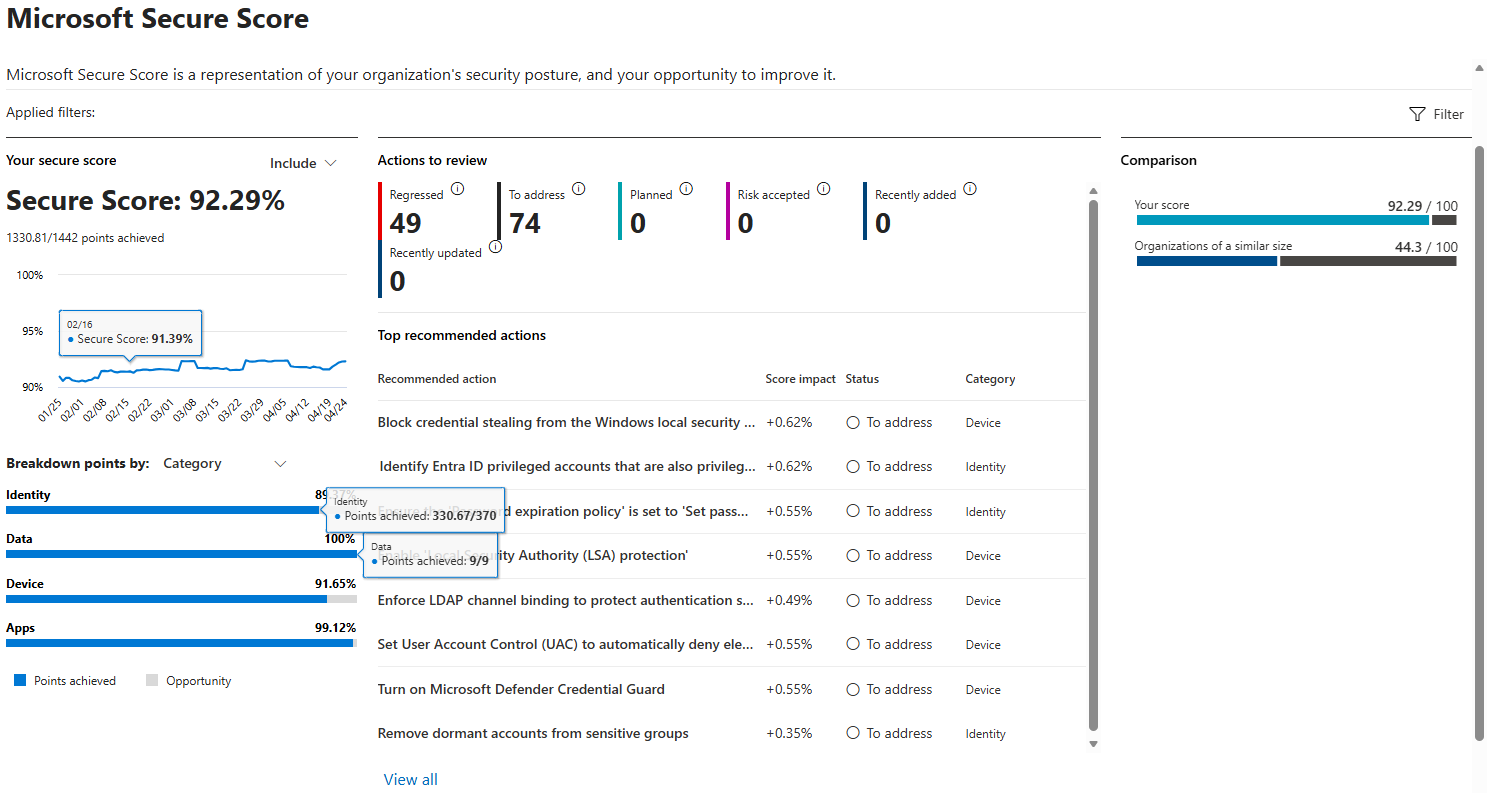The height and width of the screenshot is (793, 1491).
Task: Click the To address count 74
Action: (525, 223)
